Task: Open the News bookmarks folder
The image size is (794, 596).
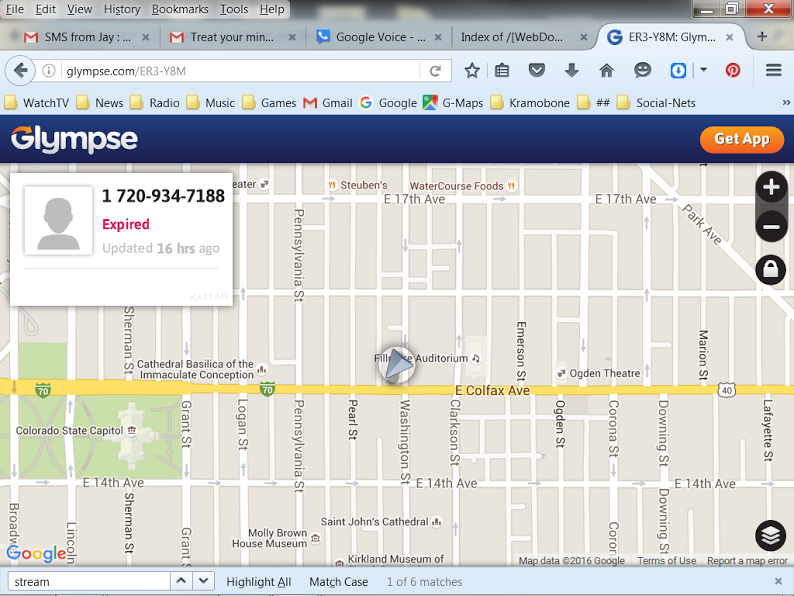Action: click(100, 103)
